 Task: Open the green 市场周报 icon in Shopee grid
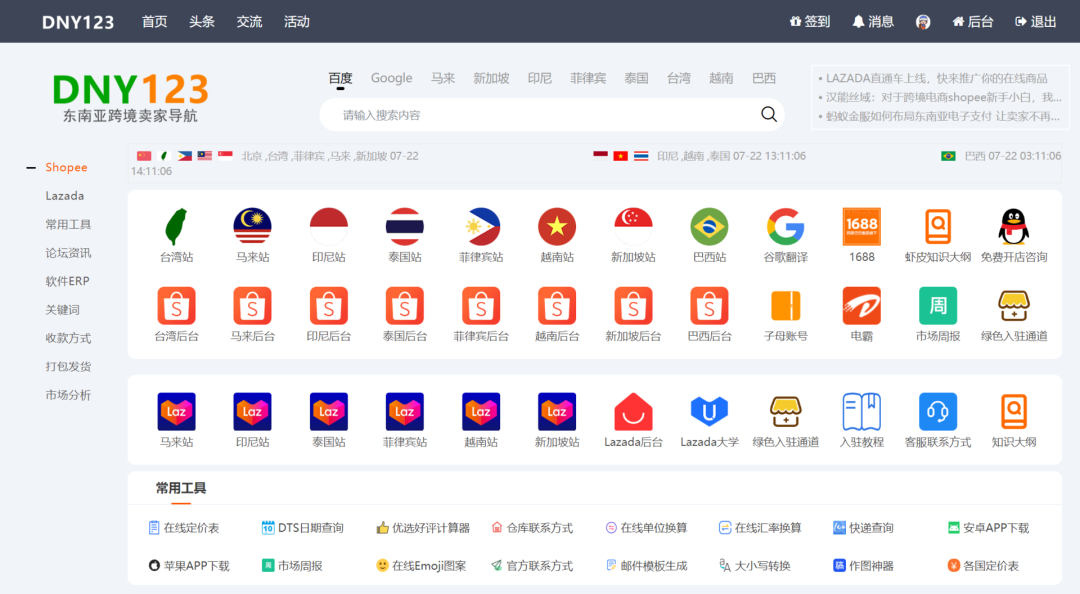[937, 306]
